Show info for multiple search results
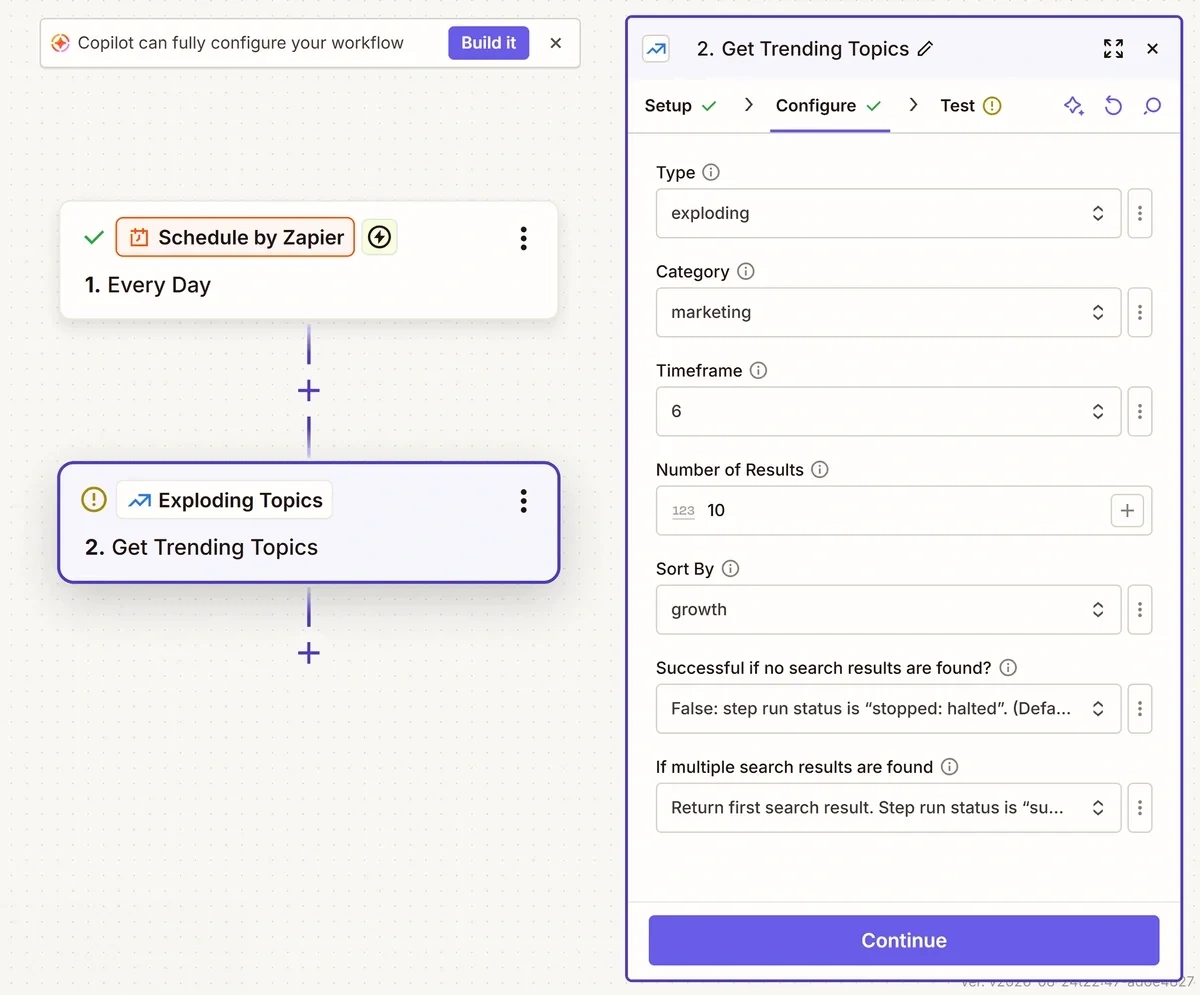Viewport: 1200px width, 995px height. tap(950, 766)
